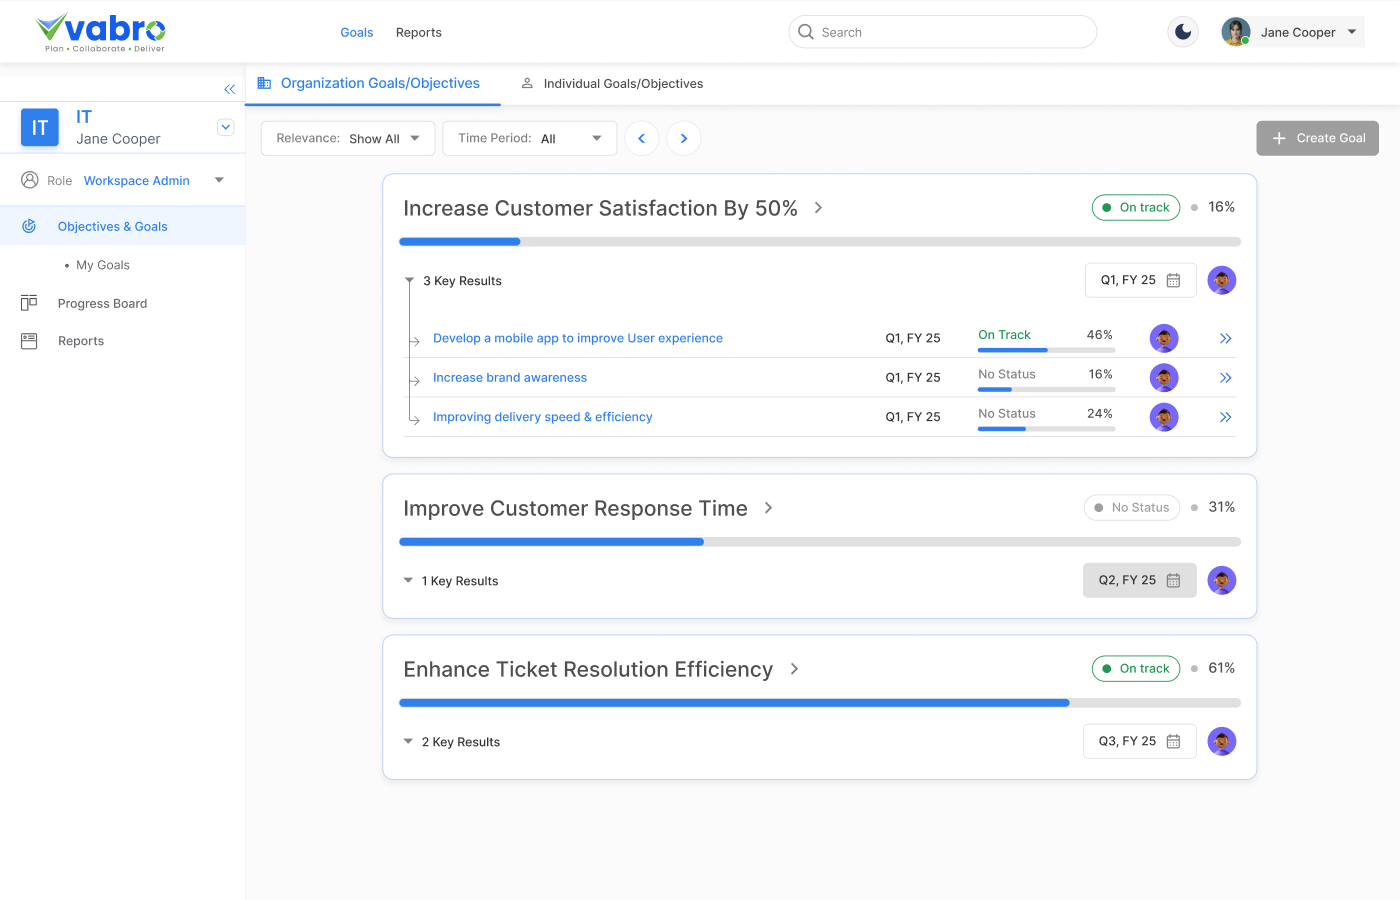Open Q2, FY 25 date picker

tap(1140, 580)
